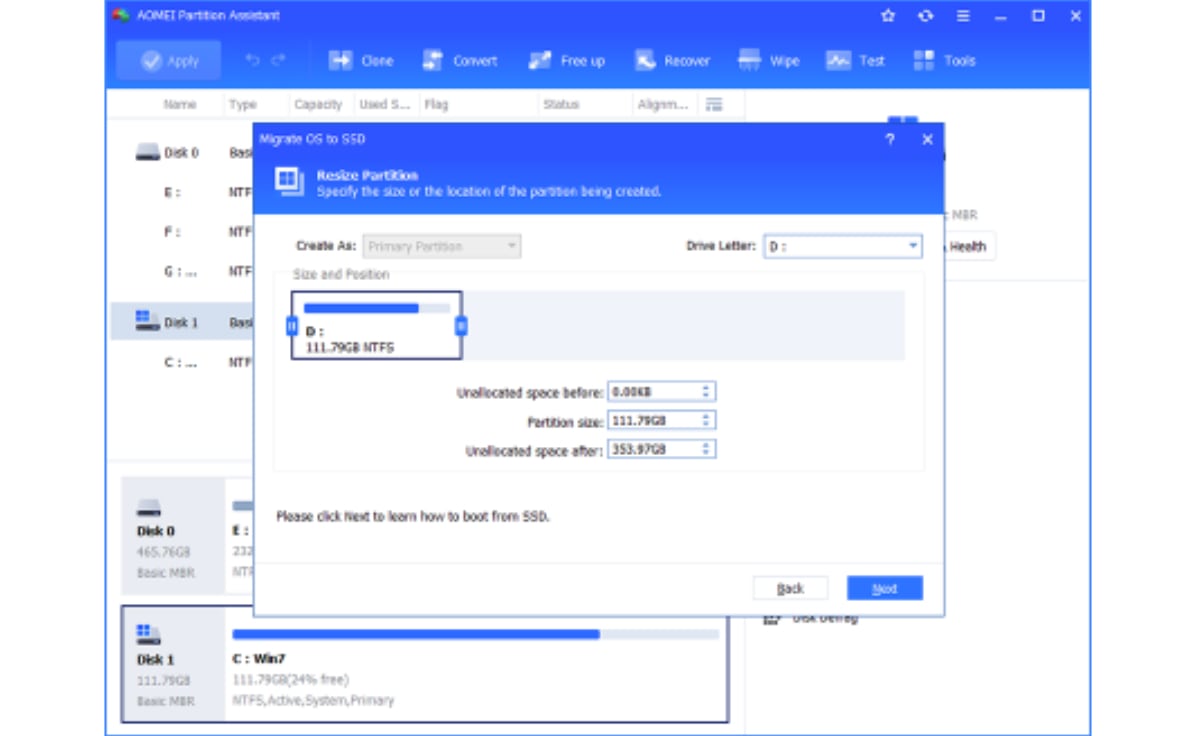This screenshot has width=1196, height=736.
Task: Select the G: partition row
Action: [182, 272]
